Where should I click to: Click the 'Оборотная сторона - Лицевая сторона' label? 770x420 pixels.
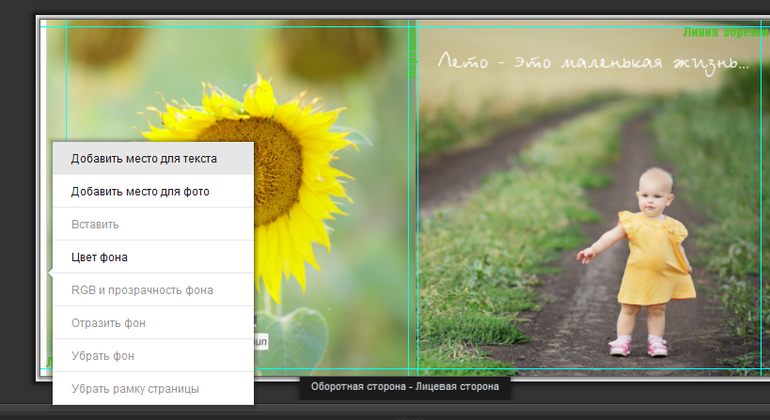point(405,386)
